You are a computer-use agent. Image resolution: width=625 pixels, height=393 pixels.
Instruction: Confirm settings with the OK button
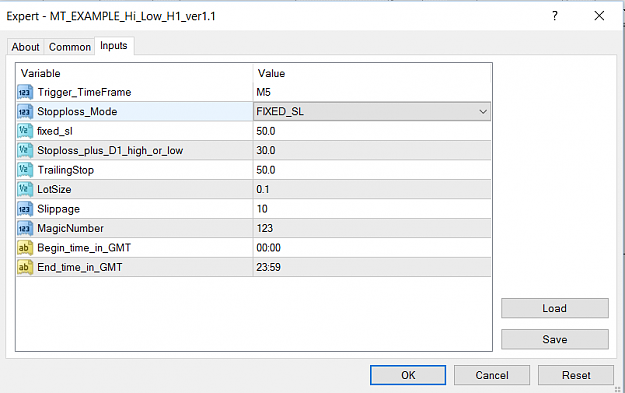point(408,375)
